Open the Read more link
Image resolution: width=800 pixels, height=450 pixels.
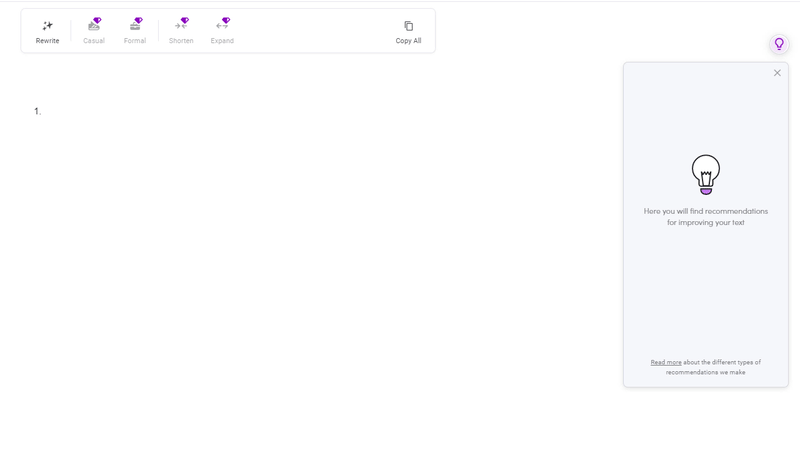pyautogui.click(x=666, y=362)
